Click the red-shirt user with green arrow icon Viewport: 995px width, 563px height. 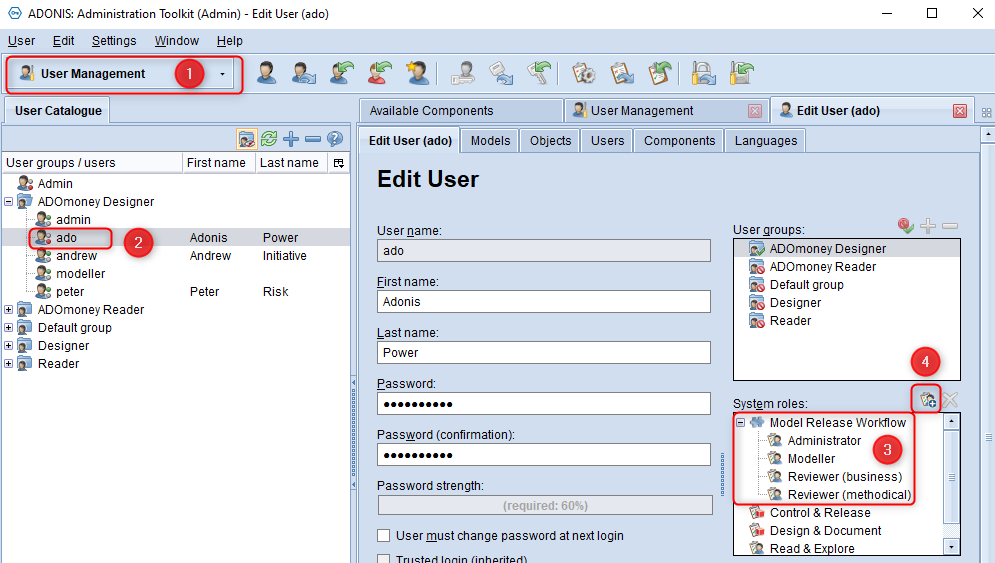379,73
